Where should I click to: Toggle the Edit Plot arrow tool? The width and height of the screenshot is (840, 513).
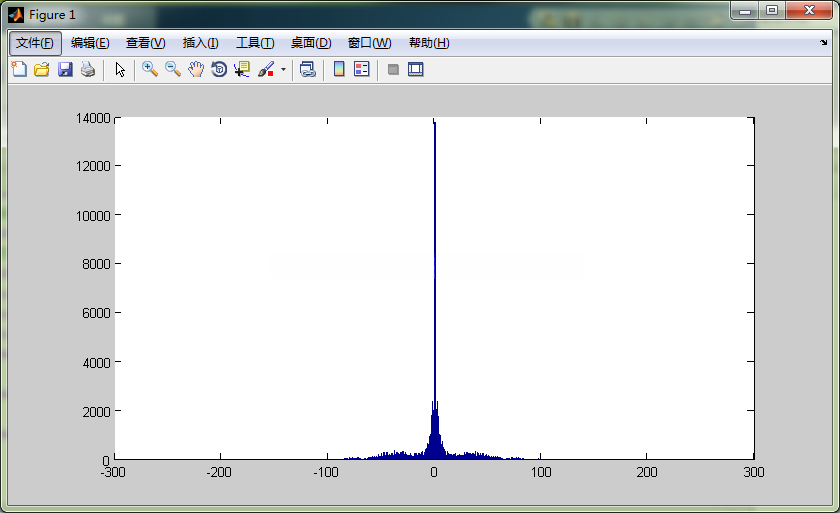(120, 69)
